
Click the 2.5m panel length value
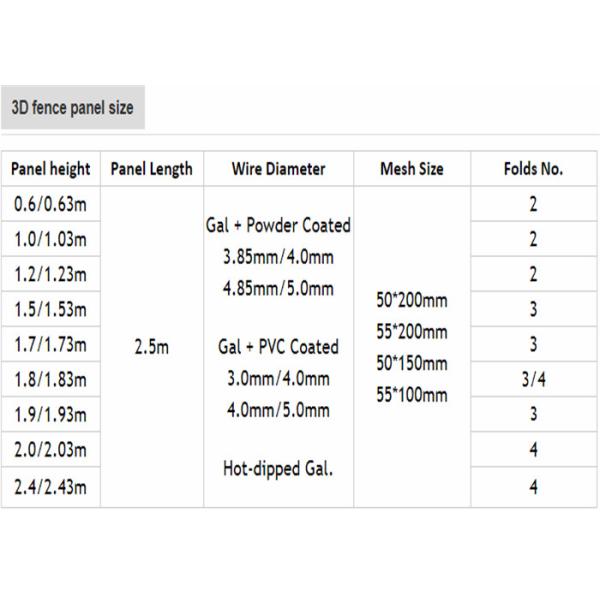point(151,347)
